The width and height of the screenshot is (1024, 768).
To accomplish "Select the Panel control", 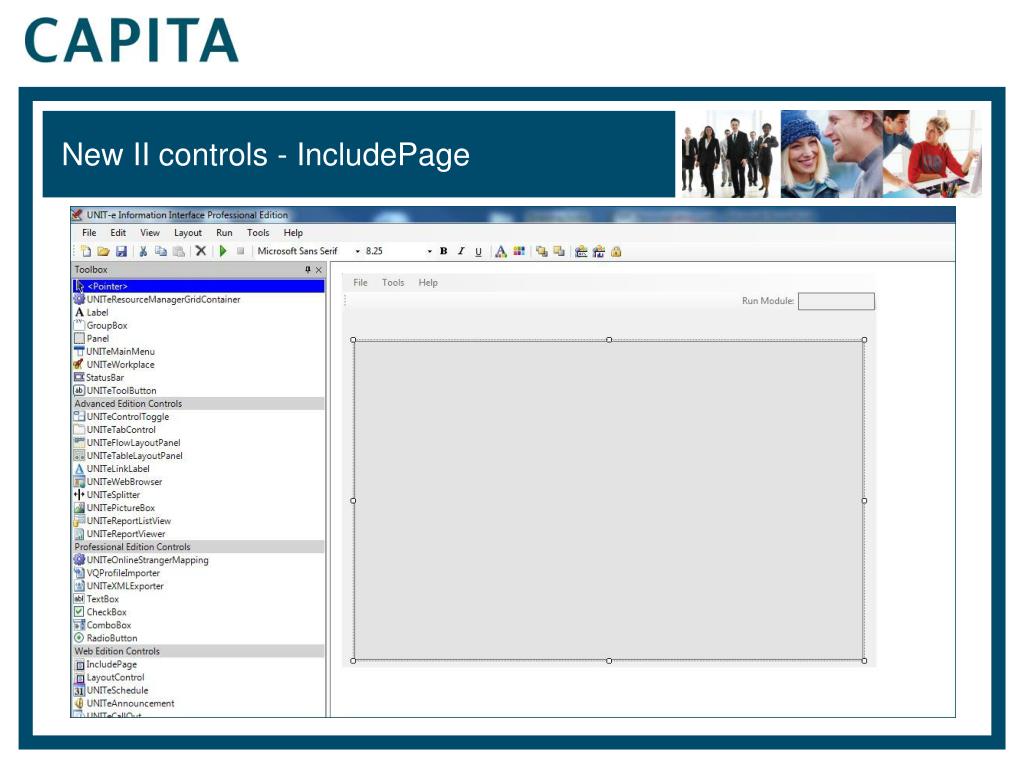I will click(199, 338).
